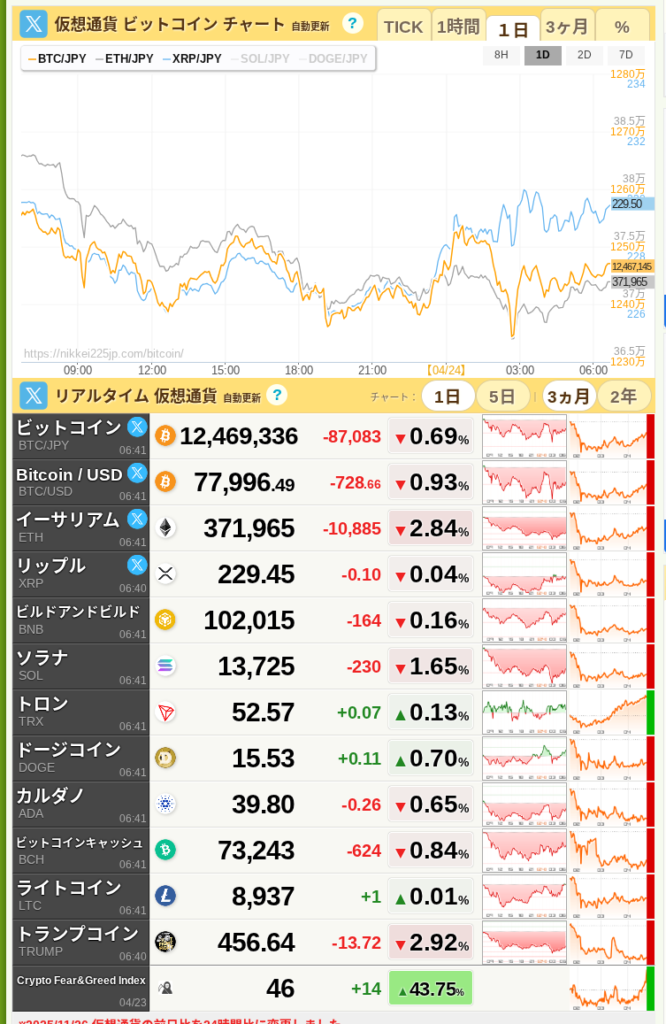Click the help question mark above chart
The image size is (666, 1024).
tap(352, 24)
